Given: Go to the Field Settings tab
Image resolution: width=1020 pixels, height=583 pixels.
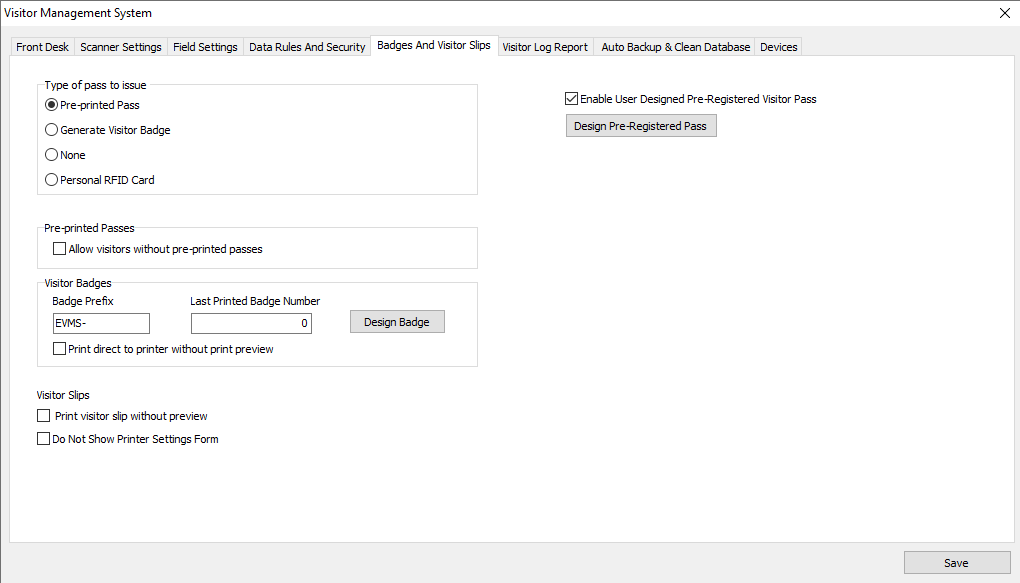Looking at the screenshot, I should coord(205,47).
